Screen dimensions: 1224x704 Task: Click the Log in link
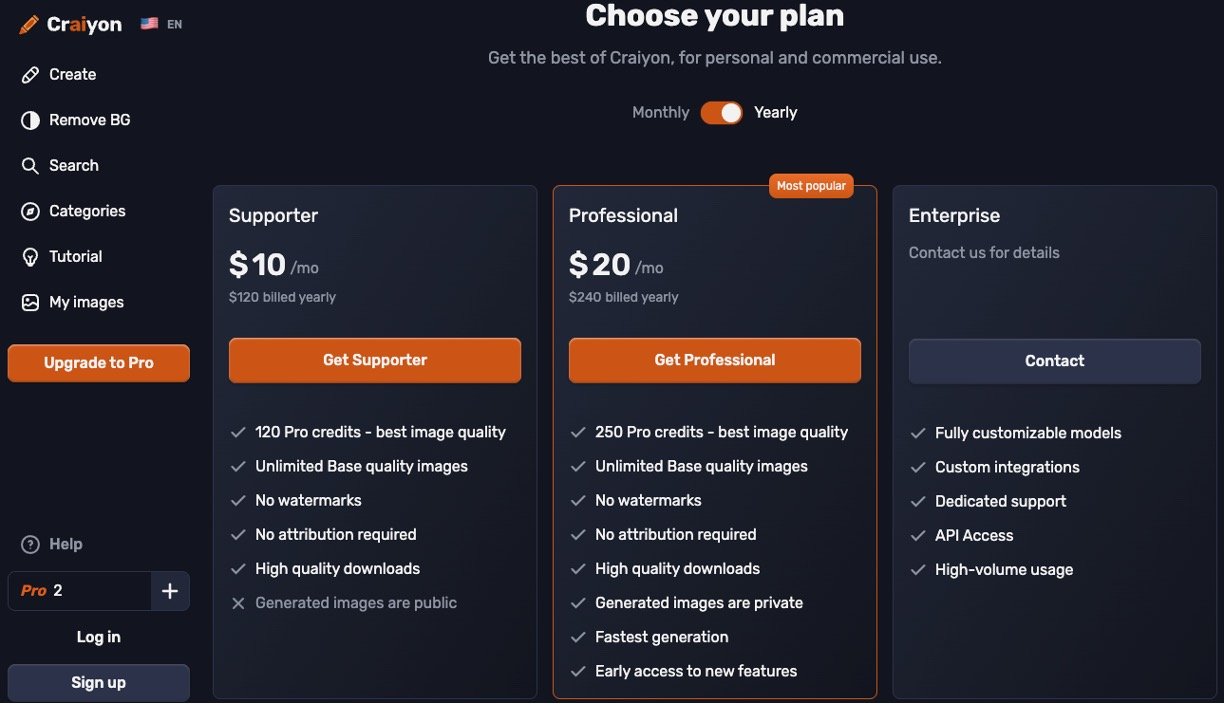pos(98,637)
